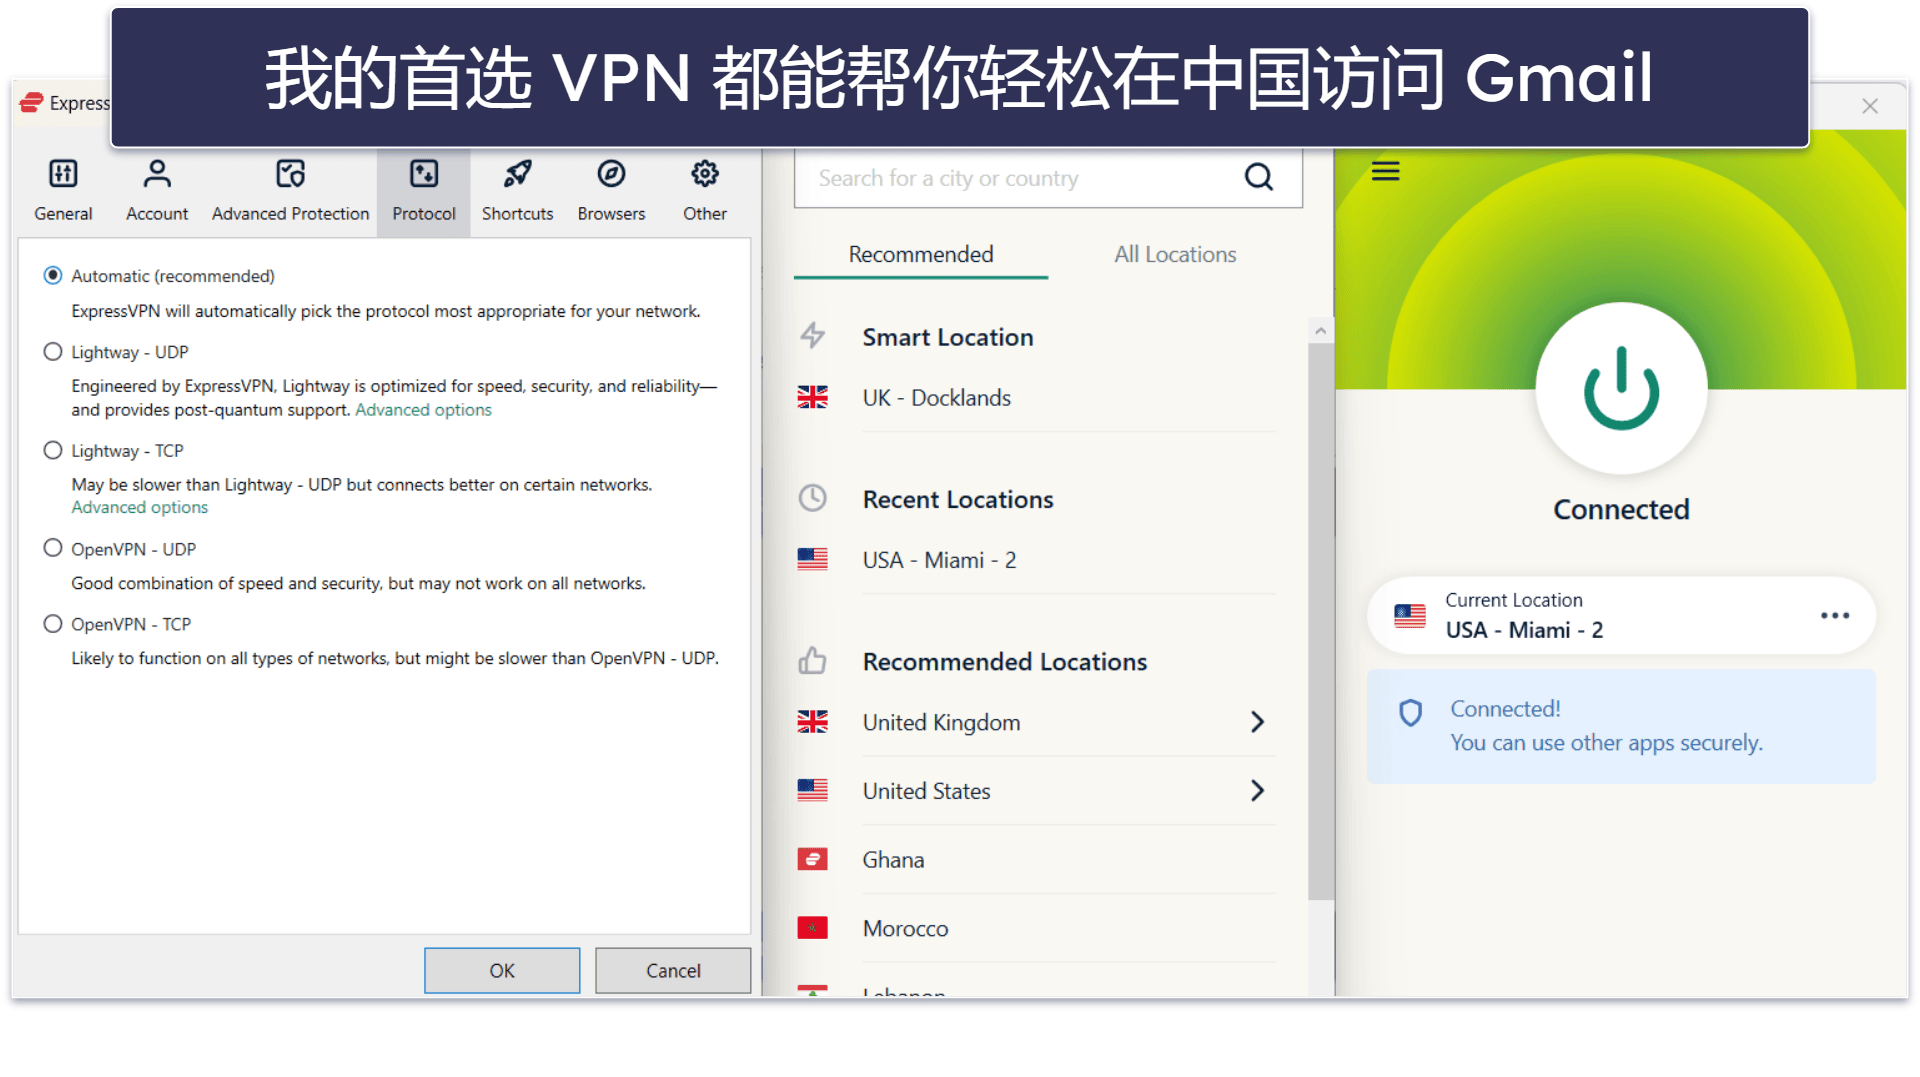Image resolution: width=1920 pixels, height=1077 pixels.
Task: Click the US flag beside recent Miami location
Action: pyautogui.click(x=812, y=559)
